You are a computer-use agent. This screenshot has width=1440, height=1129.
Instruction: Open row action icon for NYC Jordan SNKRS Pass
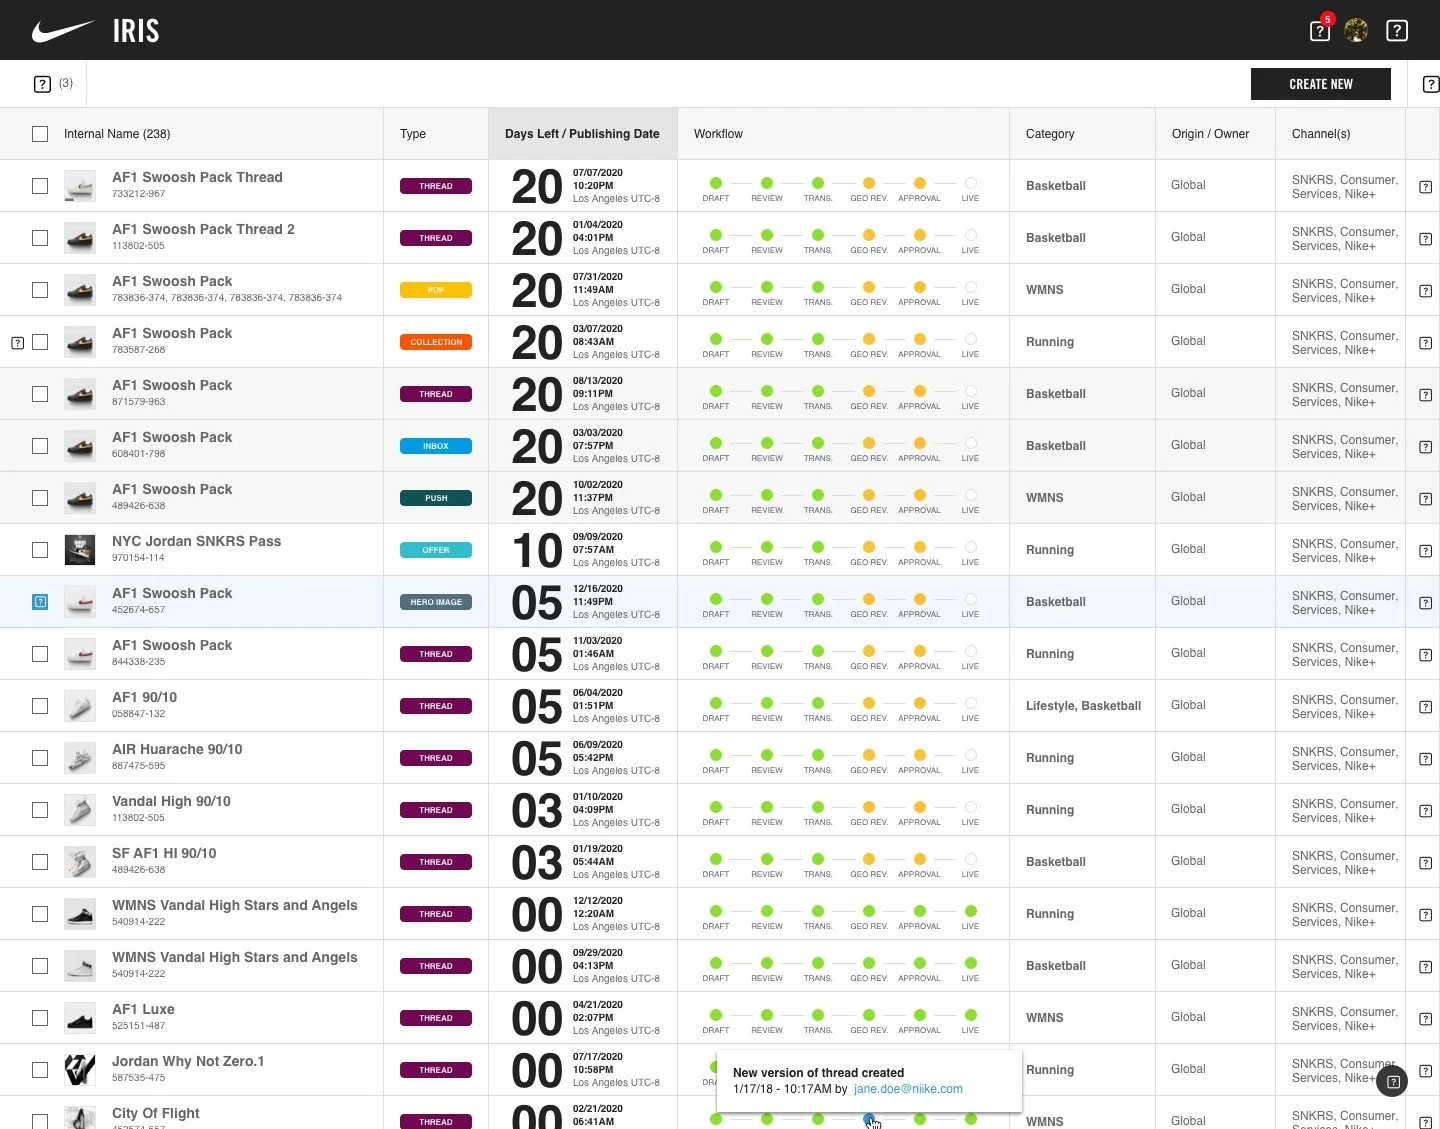click(1426, 550)
